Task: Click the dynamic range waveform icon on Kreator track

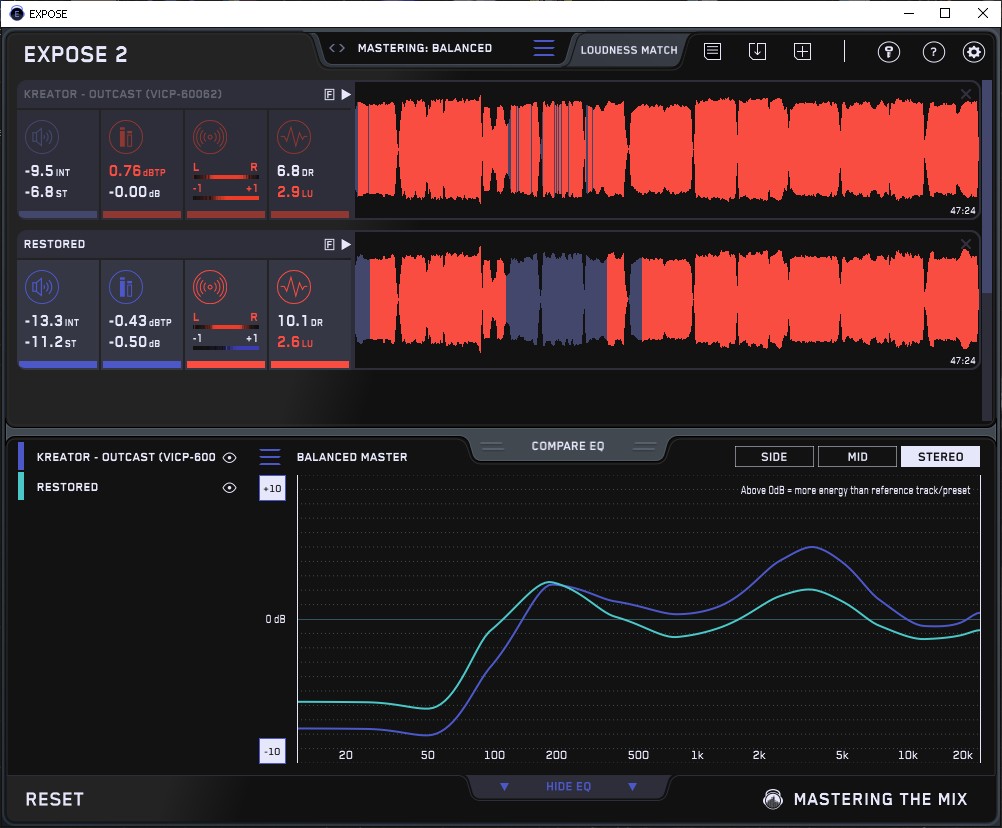Action: (x=293, y=137)
